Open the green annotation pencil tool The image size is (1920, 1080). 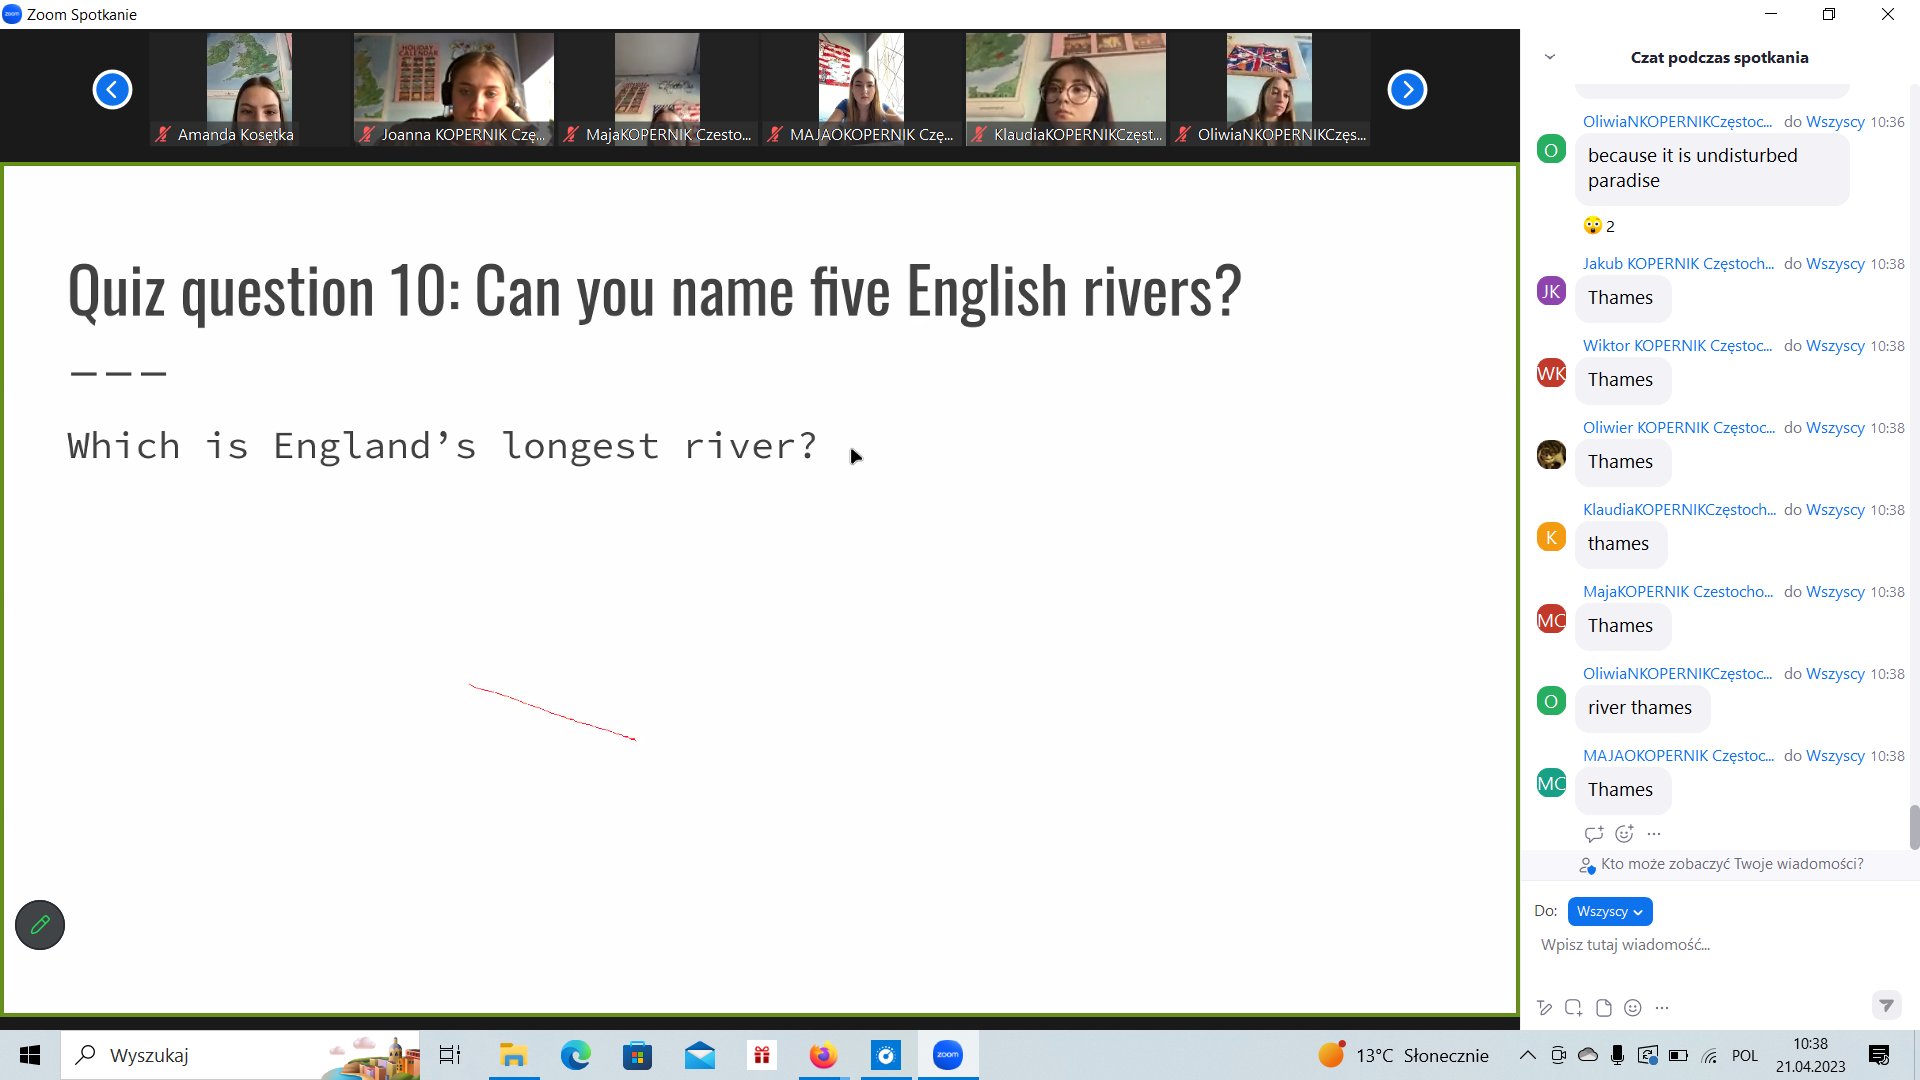click(x=40, y=925)
